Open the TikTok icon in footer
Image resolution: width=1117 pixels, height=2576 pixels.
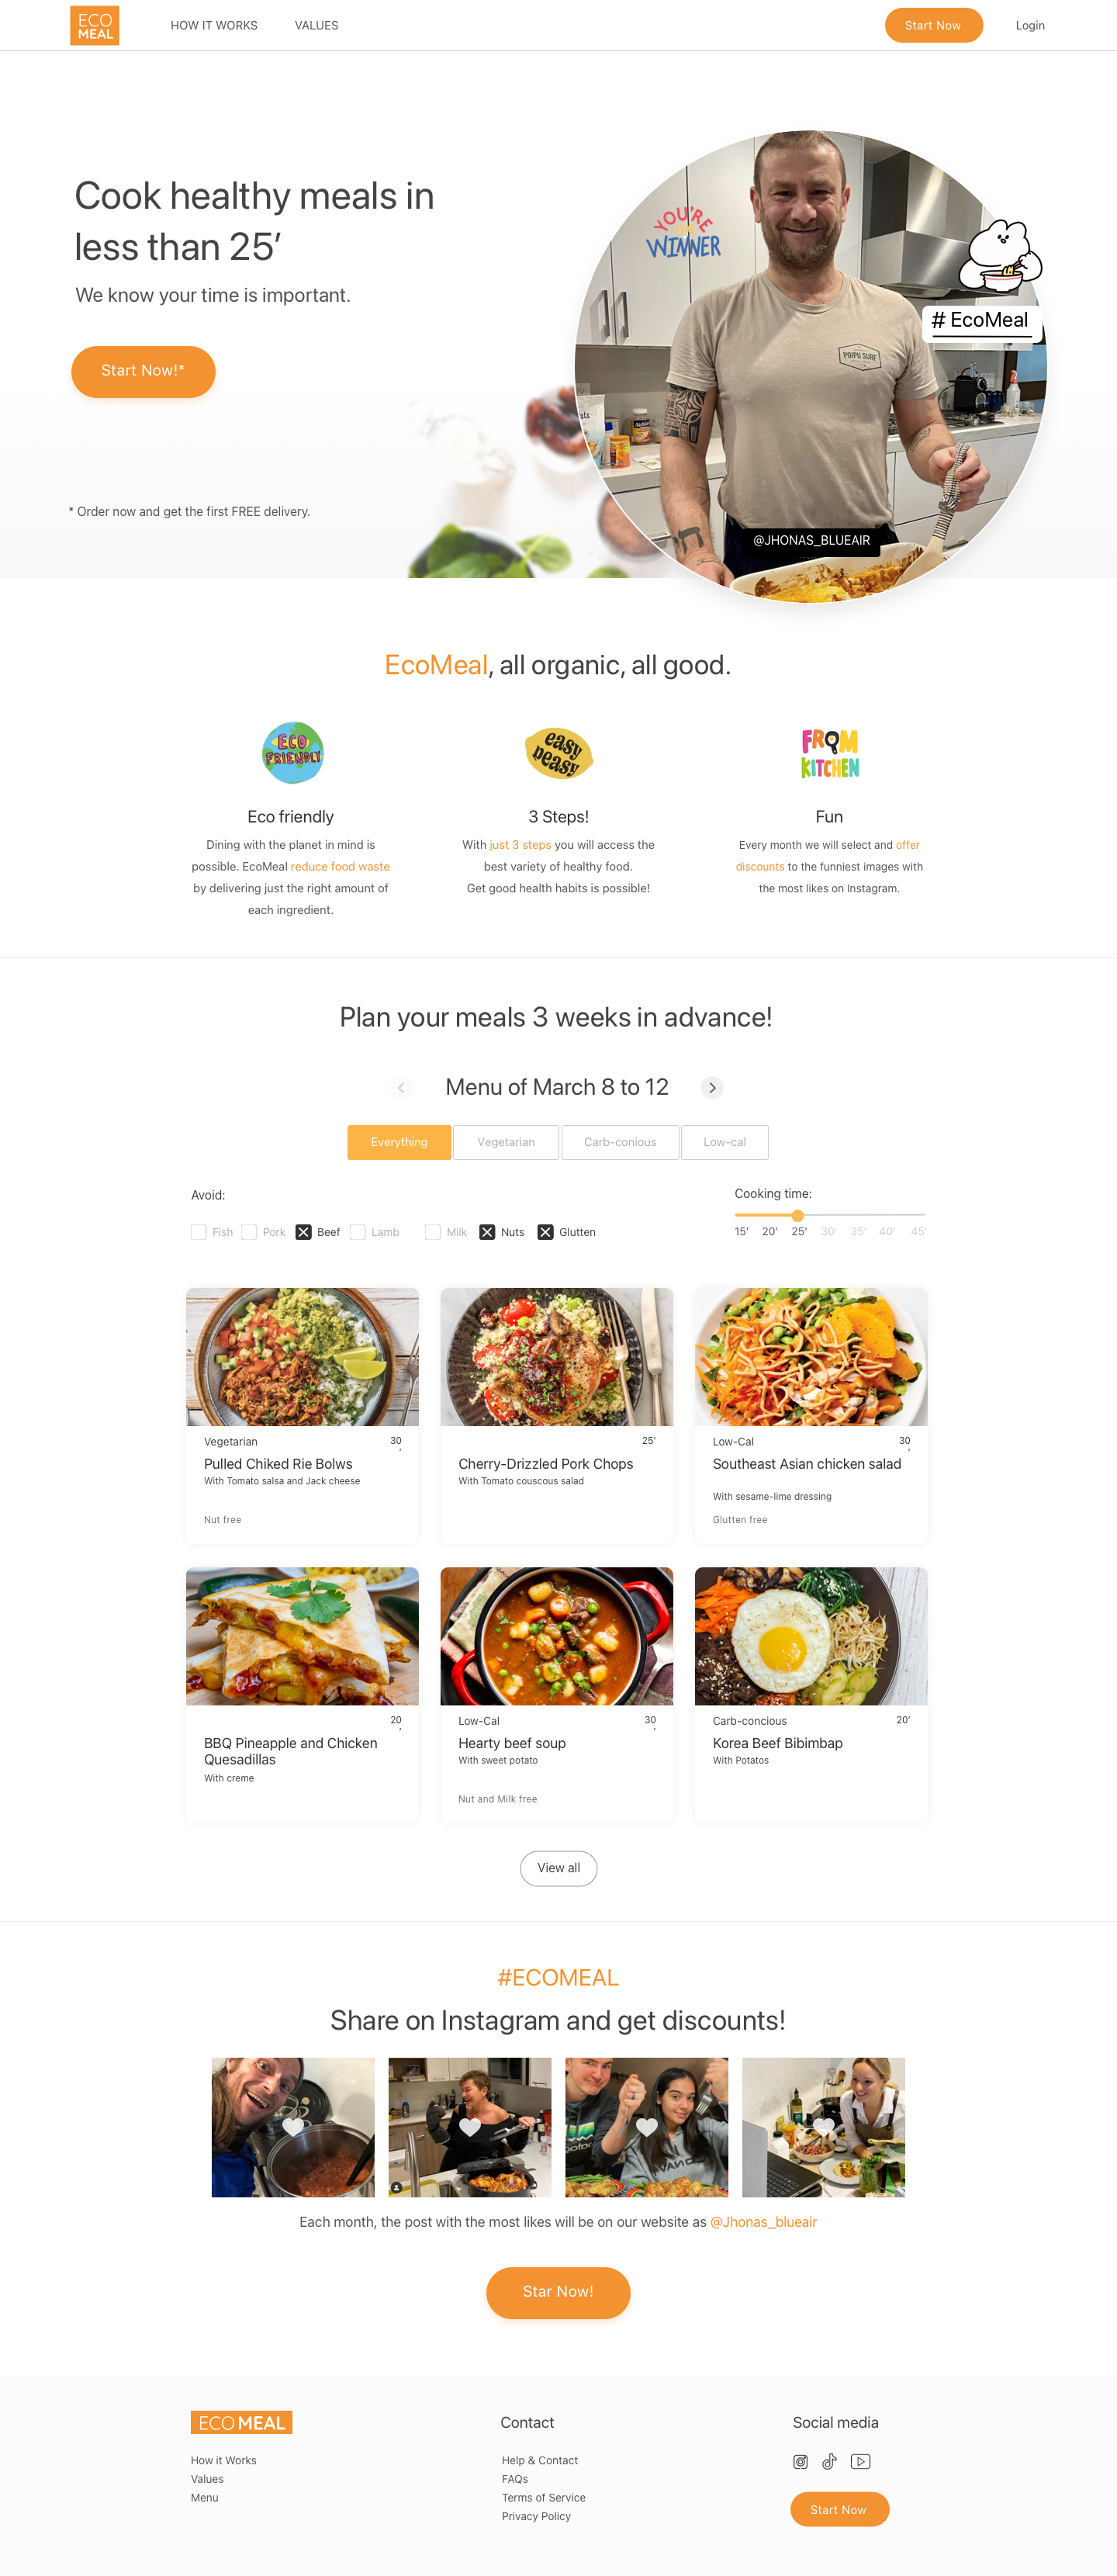pos(829,2461)
